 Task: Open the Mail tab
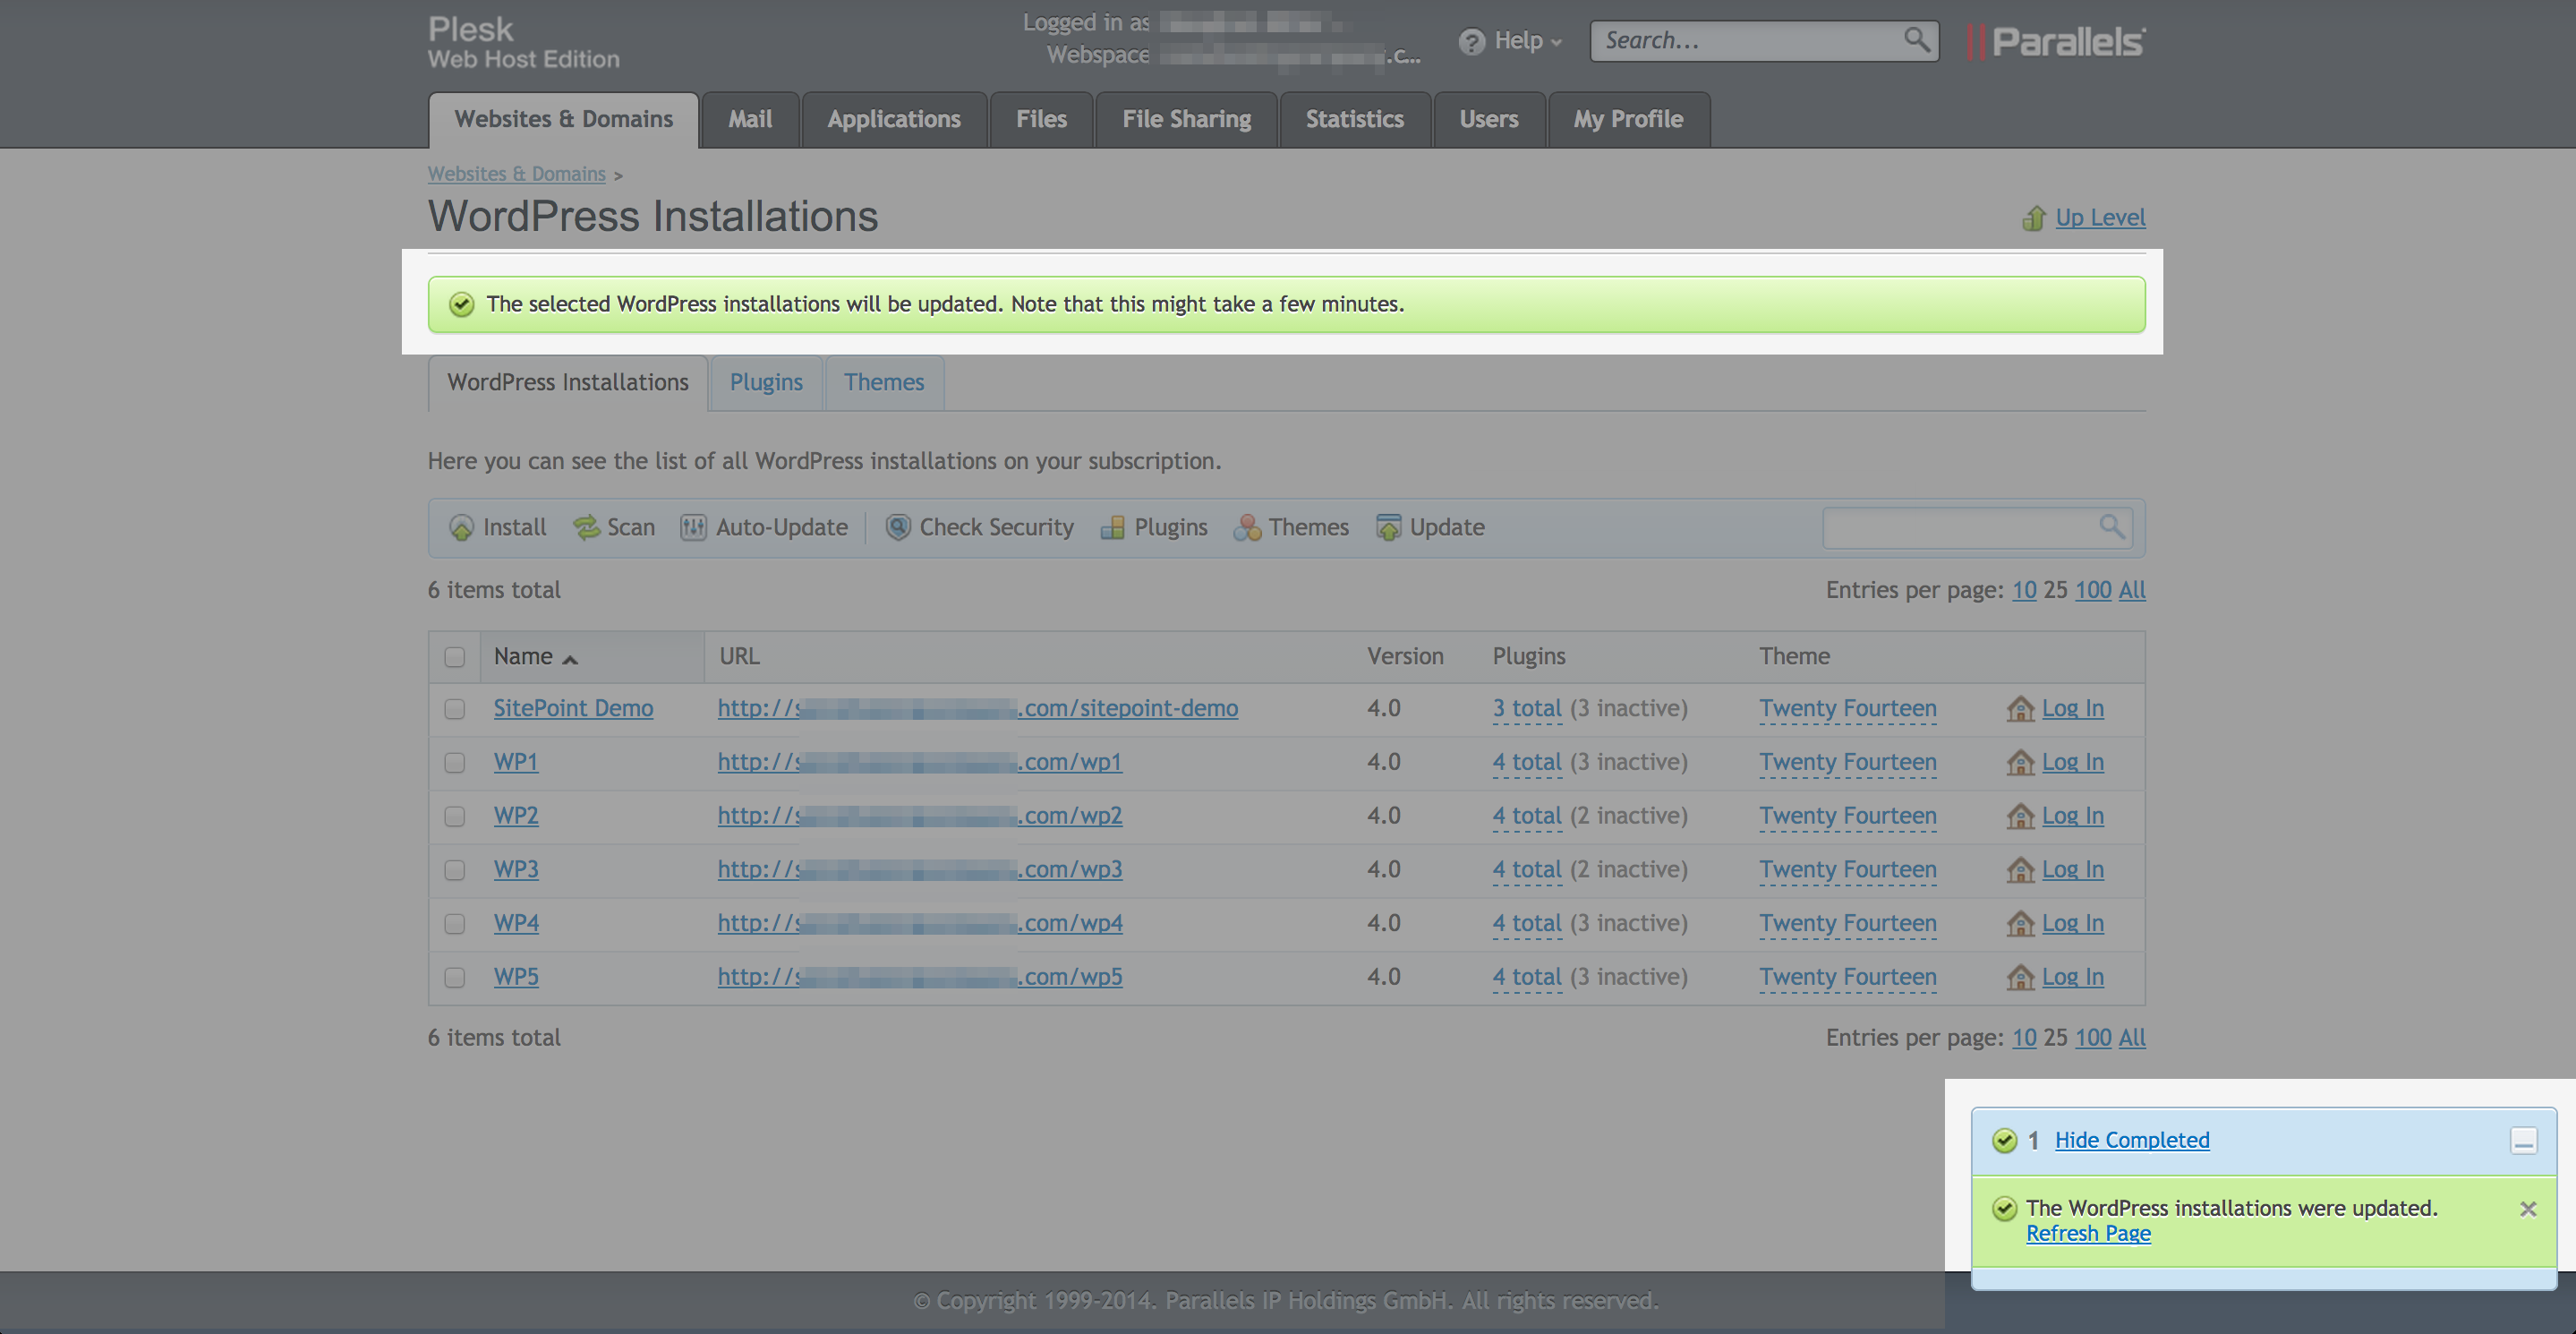(750, 120)
